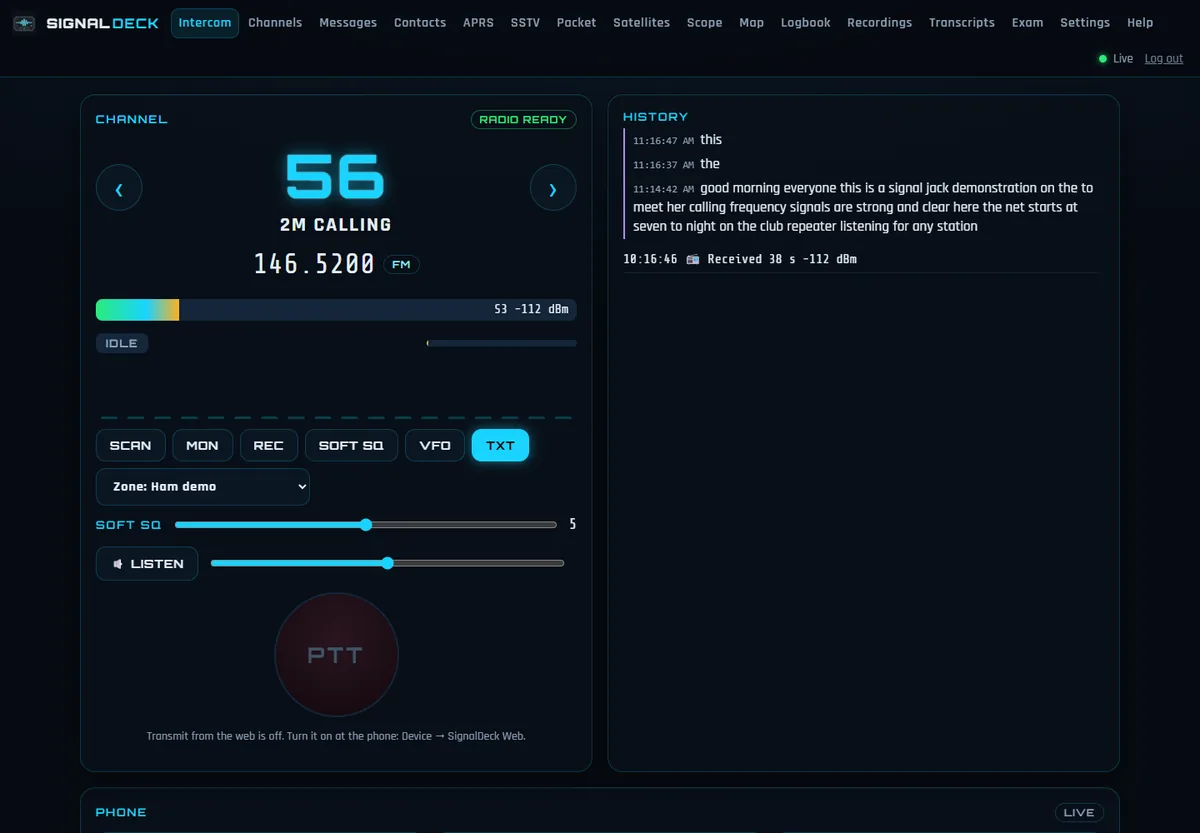Viewport: 1200px width, 833px height.
Task: Go to next channel with right chevron
Action: pos(553,188)
